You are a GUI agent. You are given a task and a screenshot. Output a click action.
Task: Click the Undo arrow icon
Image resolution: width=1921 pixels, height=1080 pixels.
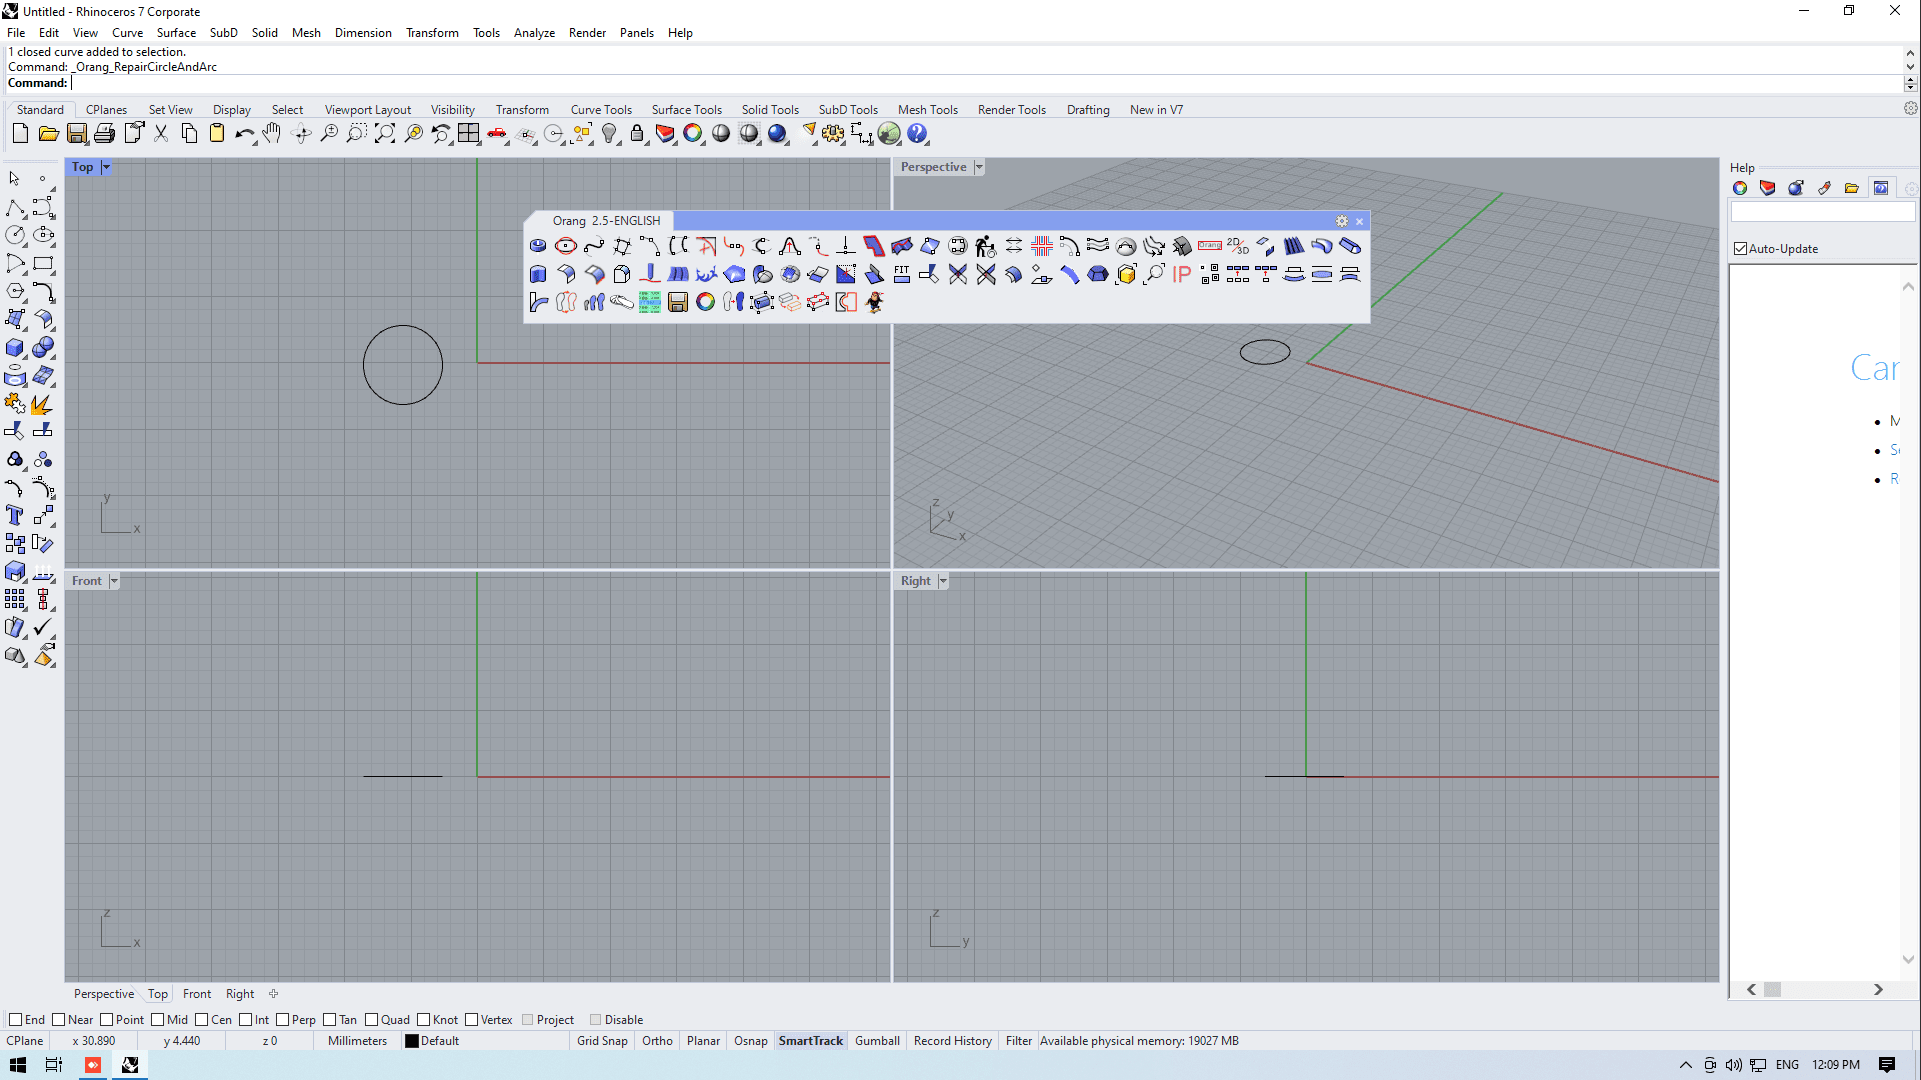[x=244, y=134]
